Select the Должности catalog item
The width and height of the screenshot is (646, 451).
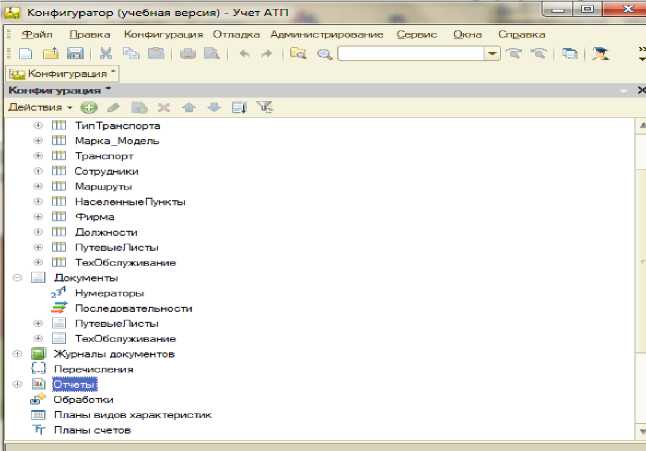(x=106, y=232)
